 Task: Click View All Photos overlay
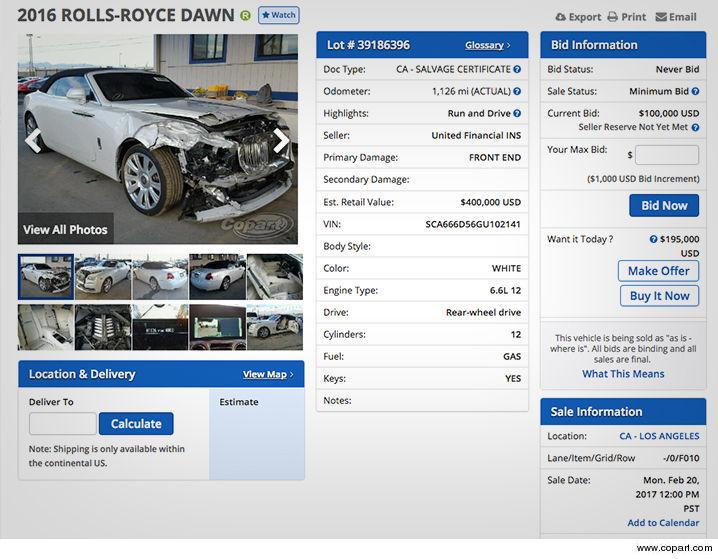tap(65, 229)
